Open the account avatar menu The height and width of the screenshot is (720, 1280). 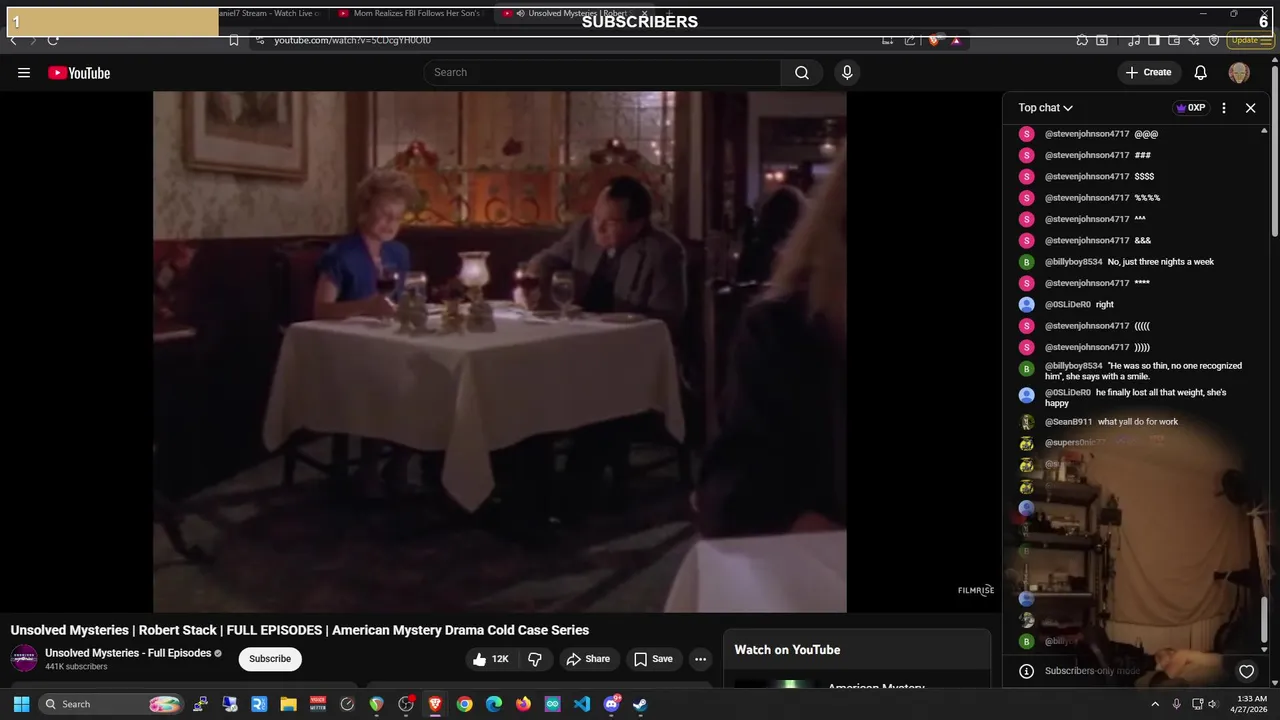[x=1239, y=72]
